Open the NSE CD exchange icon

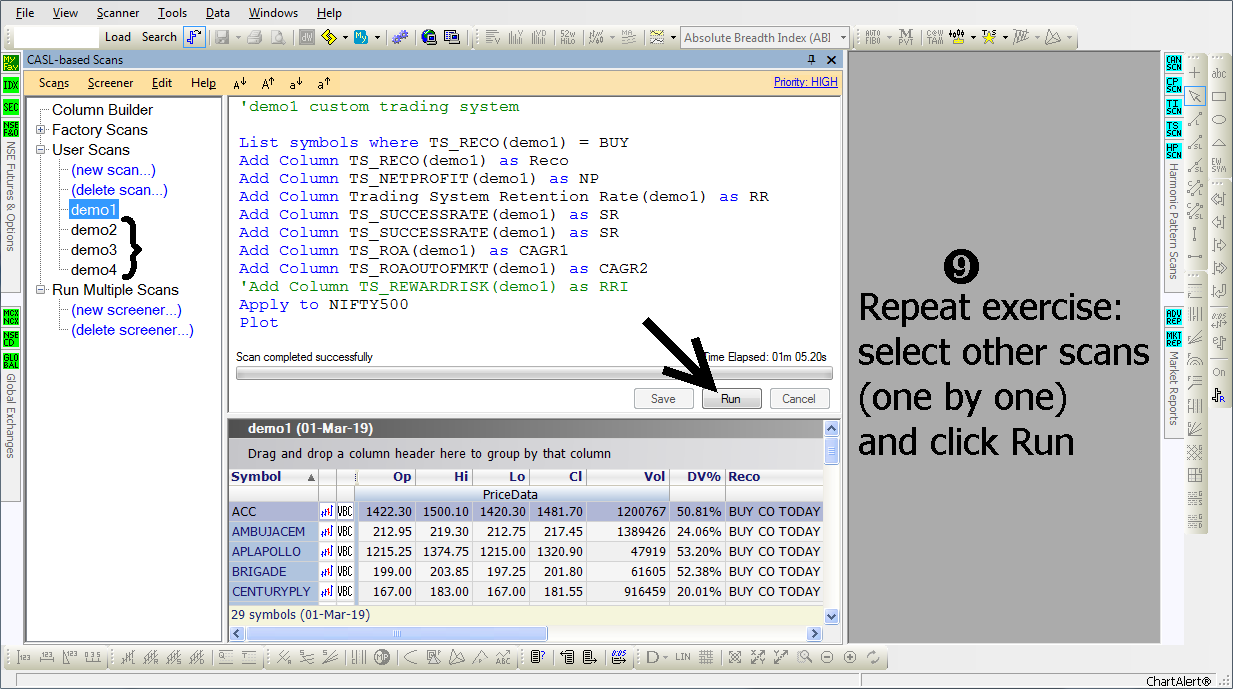[11, 339]
